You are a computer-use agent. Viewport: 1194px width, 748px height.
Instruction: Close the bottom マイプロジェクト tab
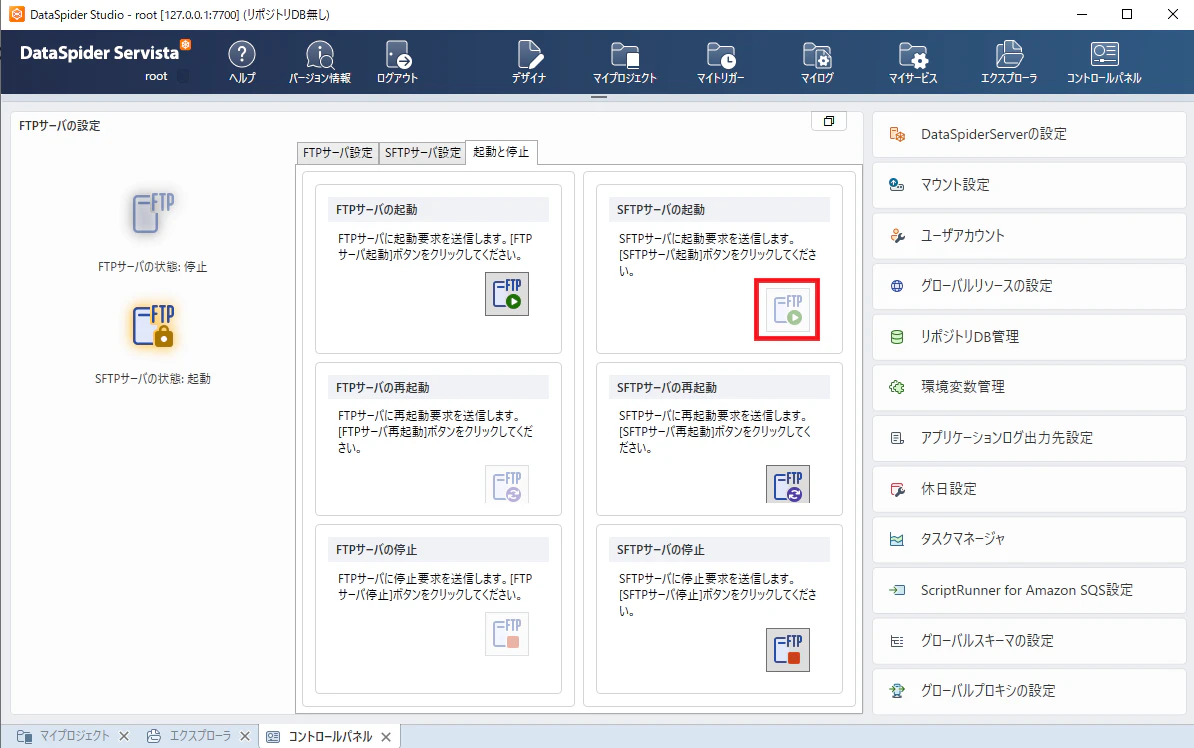click(x=124, y=737)
